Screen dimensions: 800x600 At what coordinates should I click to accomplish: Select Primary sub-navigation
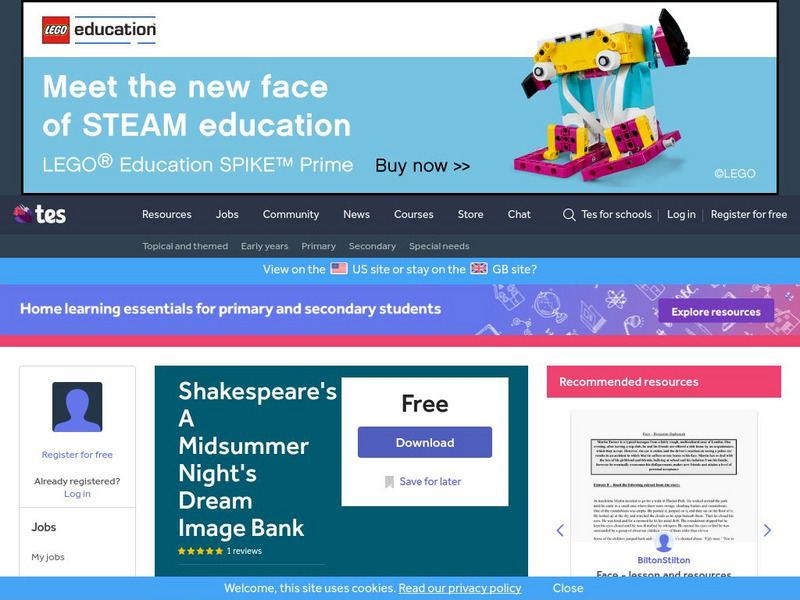click(x=318, y=246)
